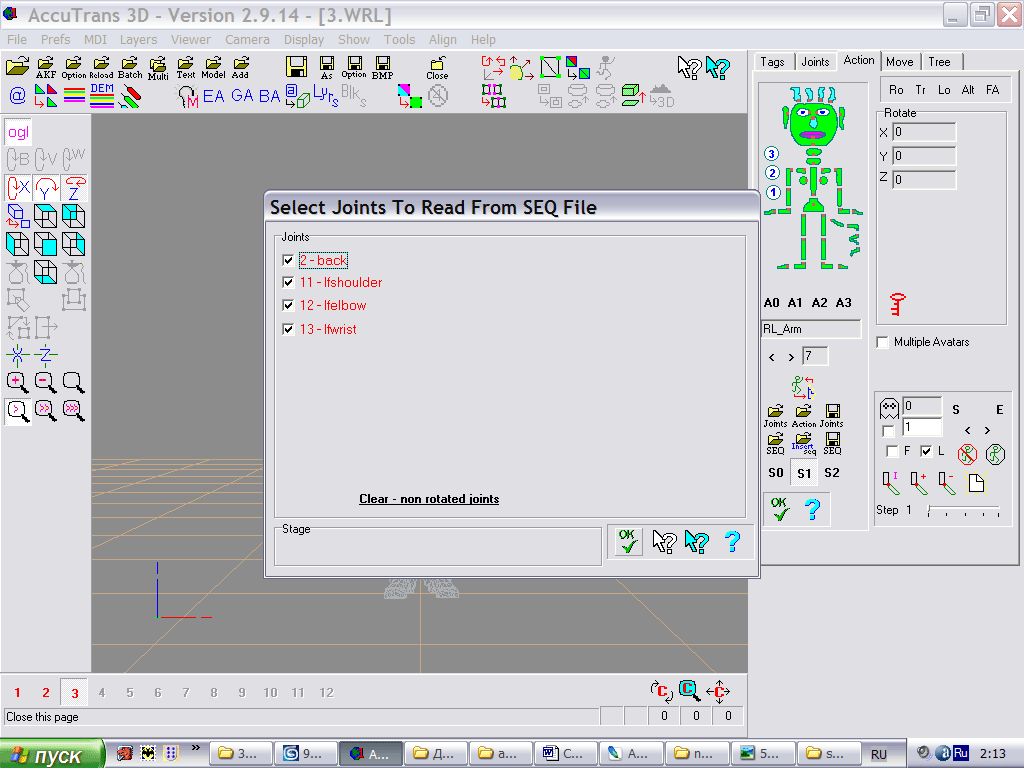This screenshot has height=768, width=1024.
Task: Uncheck the 12 - lfelbow checkbox
Action: pos(288,305)
